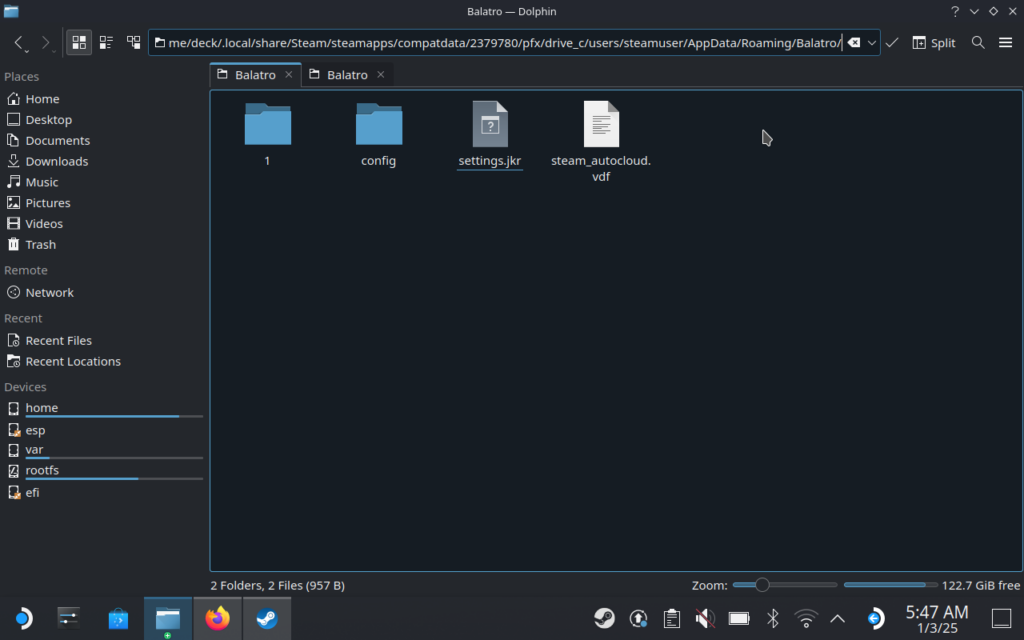Open the clipboard icon in the system tray
Image resolution: width=1024 pixels, height=640 pixels.
(x=672, y=619)
